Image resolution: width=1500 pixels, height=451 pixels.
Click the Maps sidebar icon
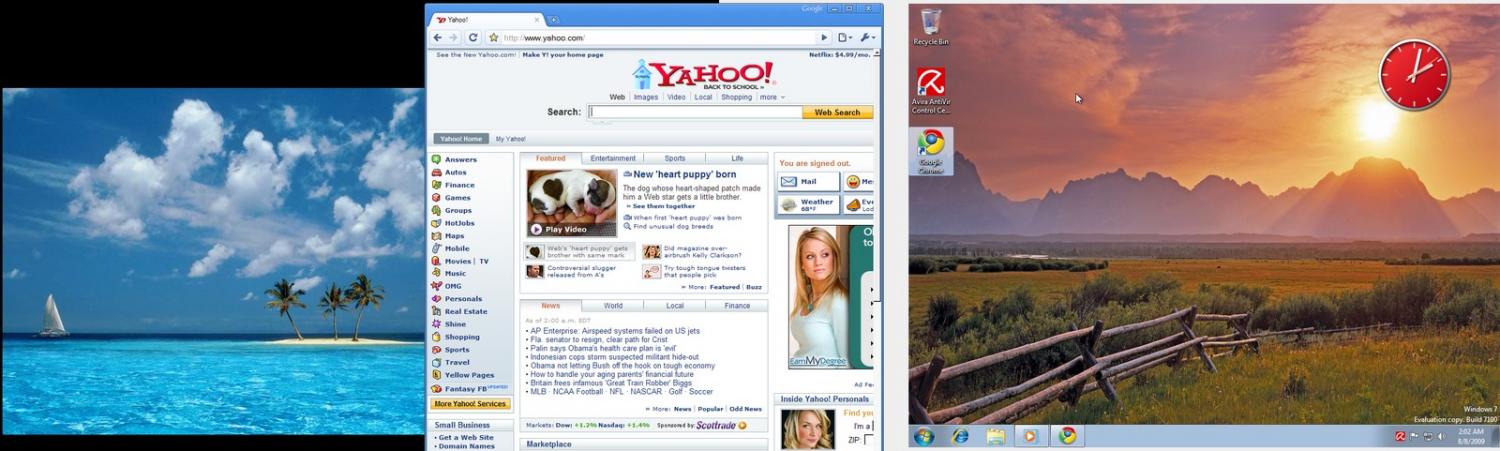tap(436, 236)
